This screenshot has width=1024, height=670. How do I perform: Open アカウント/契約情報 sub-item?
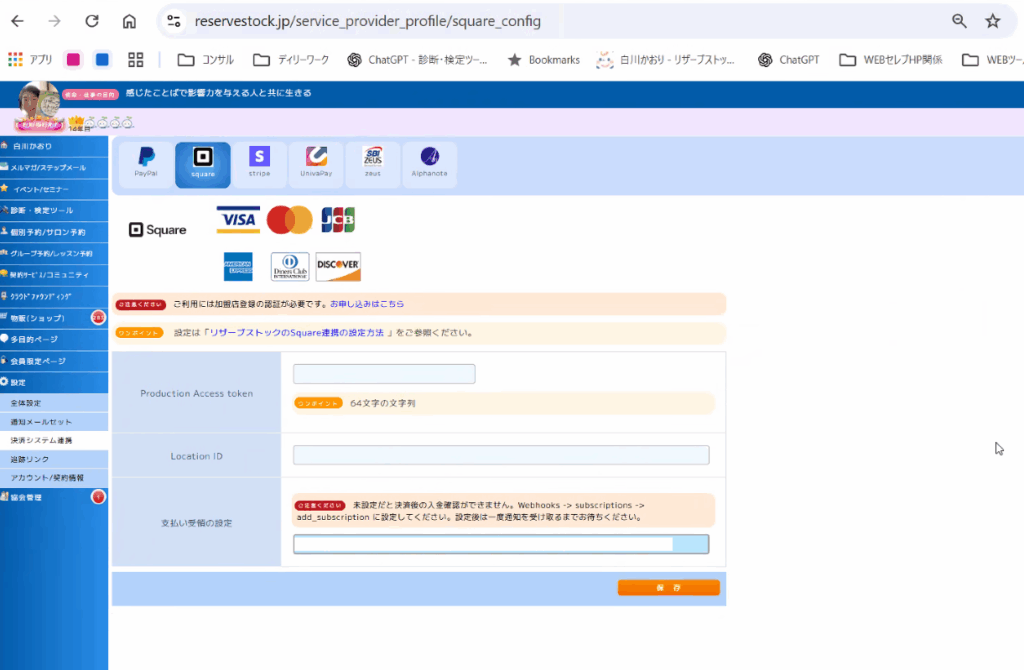tap(54, 477)
